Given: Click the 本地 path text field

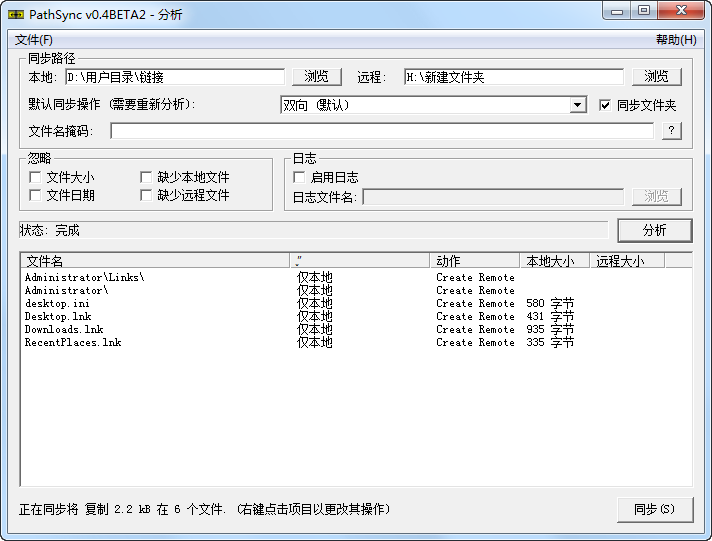Looking at the screenshot, I should pyautogui.click(x=175, y=77).
